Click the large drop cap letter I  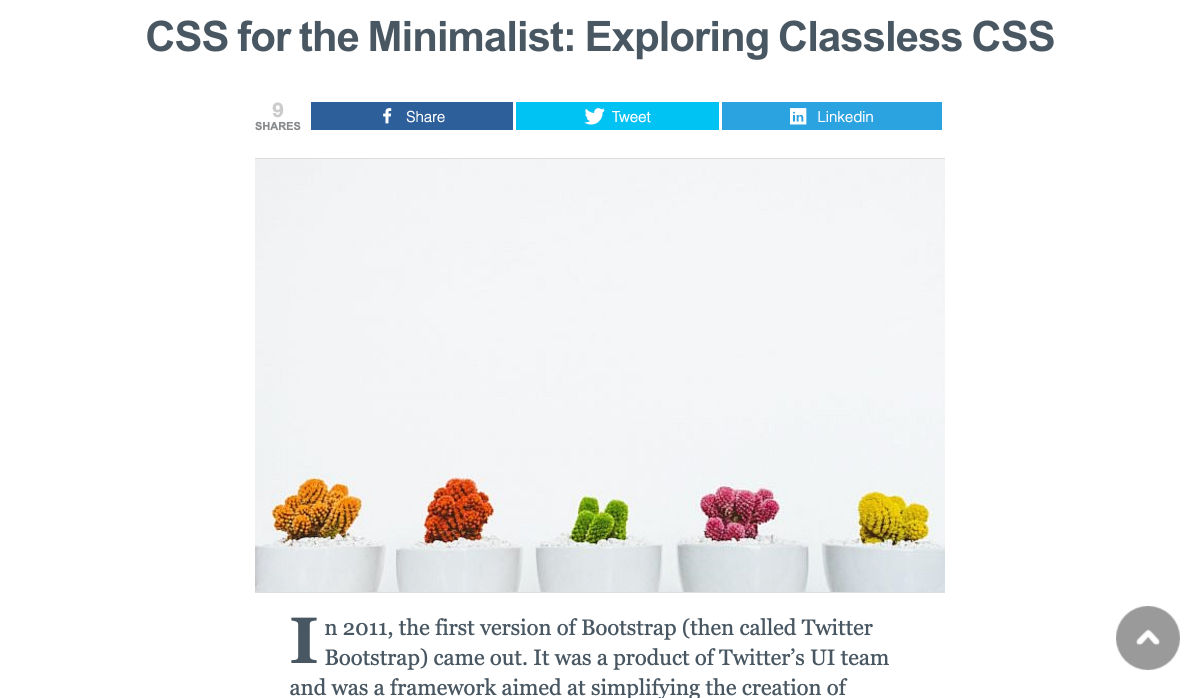click(x=303, y=641)
